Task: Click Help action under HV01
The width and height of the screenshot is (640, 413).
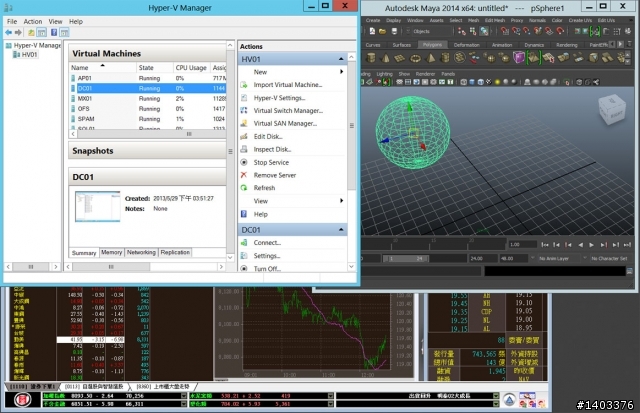Action: pyautogui.click(x=260, y=214)
